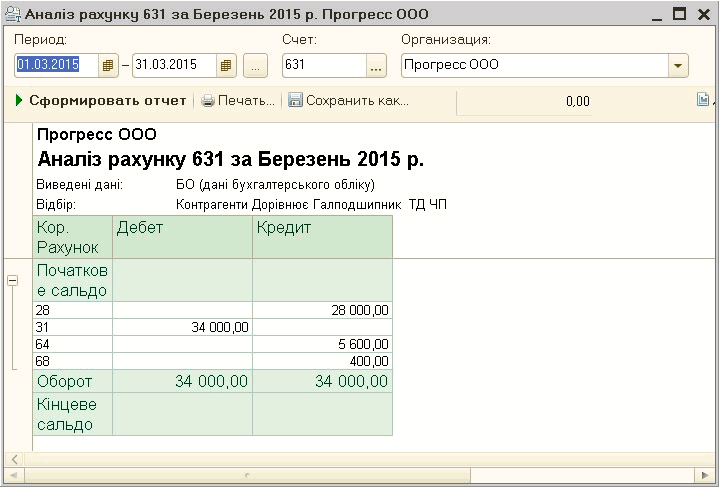Image resolution: width=719 pixels, height=487 pixels.
Task: Click the bottom scrollbar's right arrow
Action: pyautogui.click(x=705, y=475)
